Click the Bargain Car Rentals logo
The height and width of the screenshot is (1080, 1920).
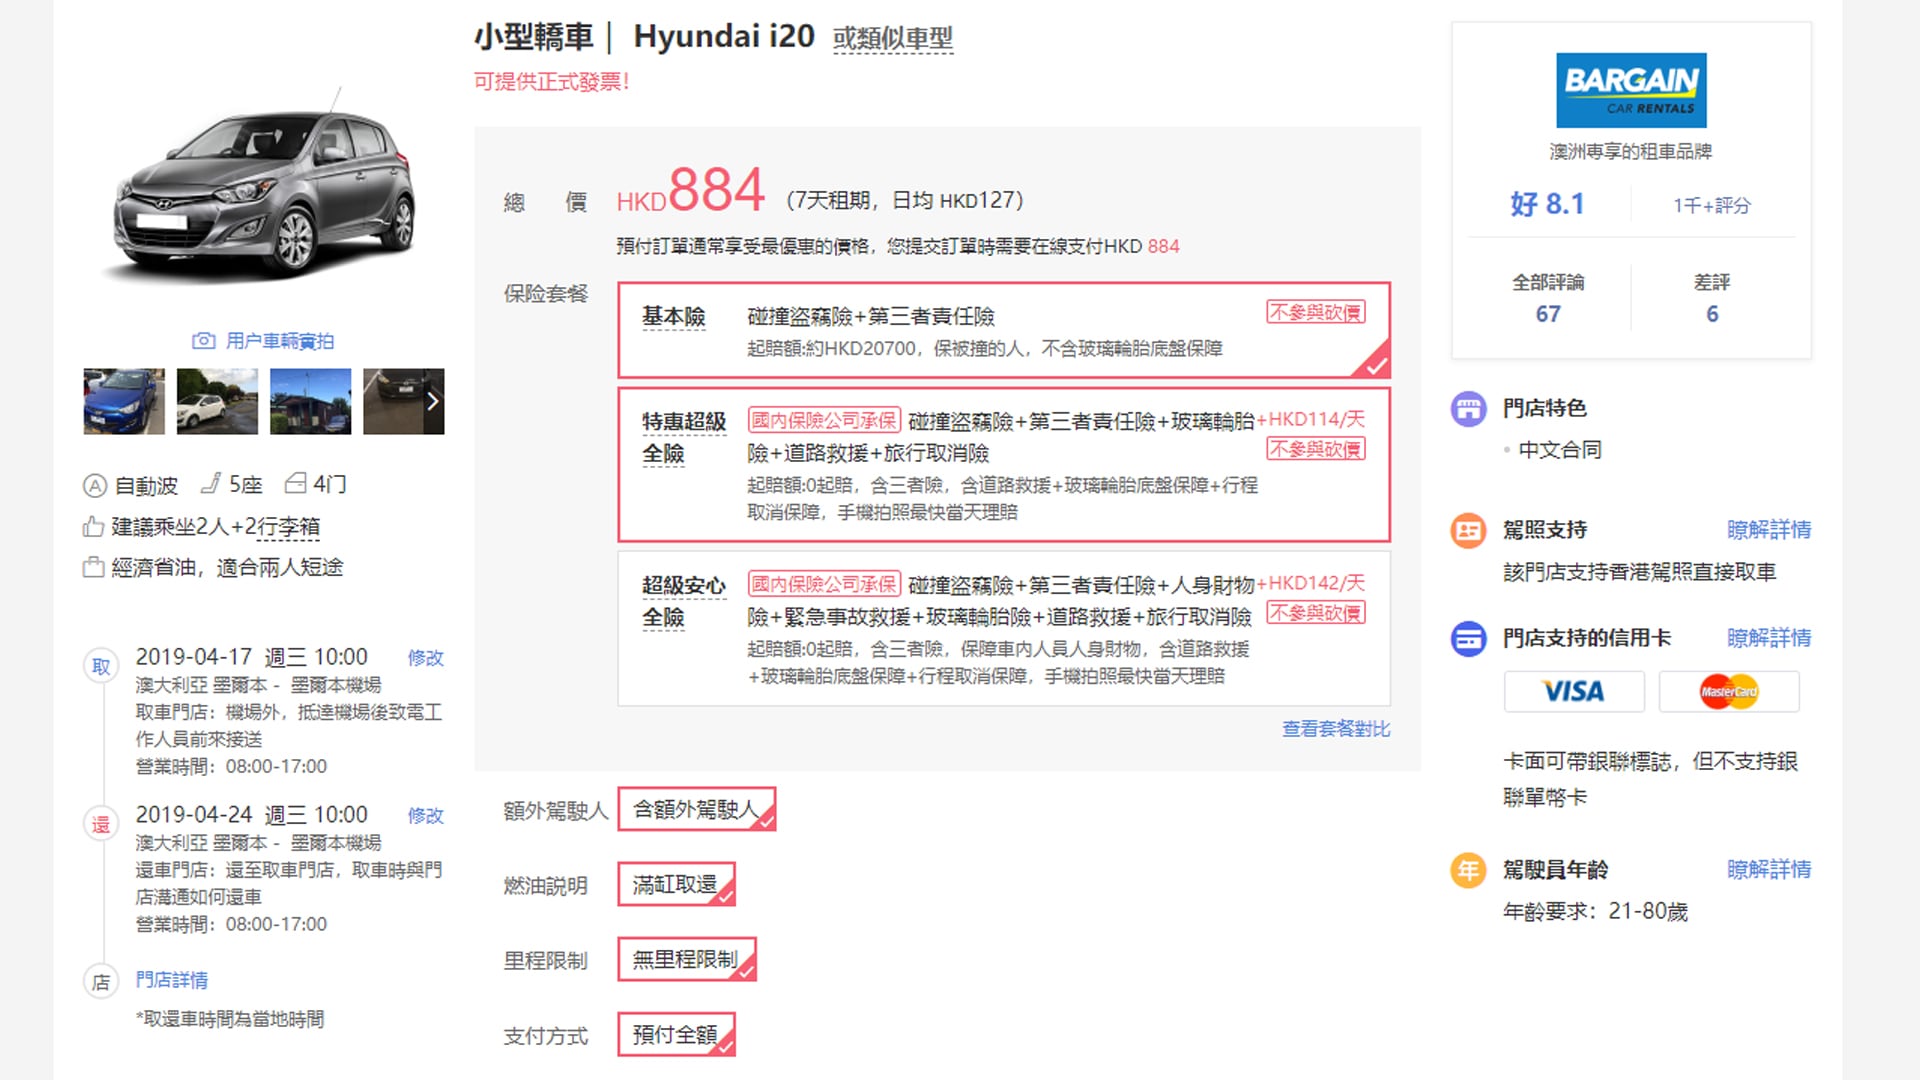click(x=1630, y=90)
